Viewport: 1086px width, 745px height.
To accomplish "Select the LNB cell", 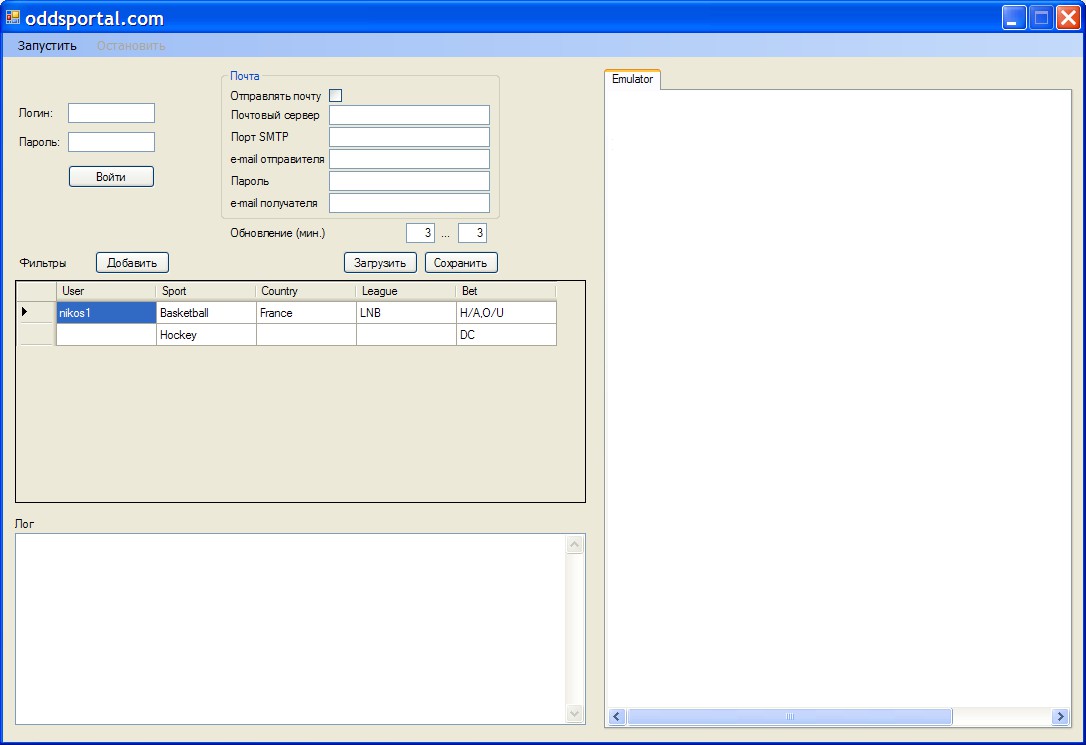I will point(407,312).
